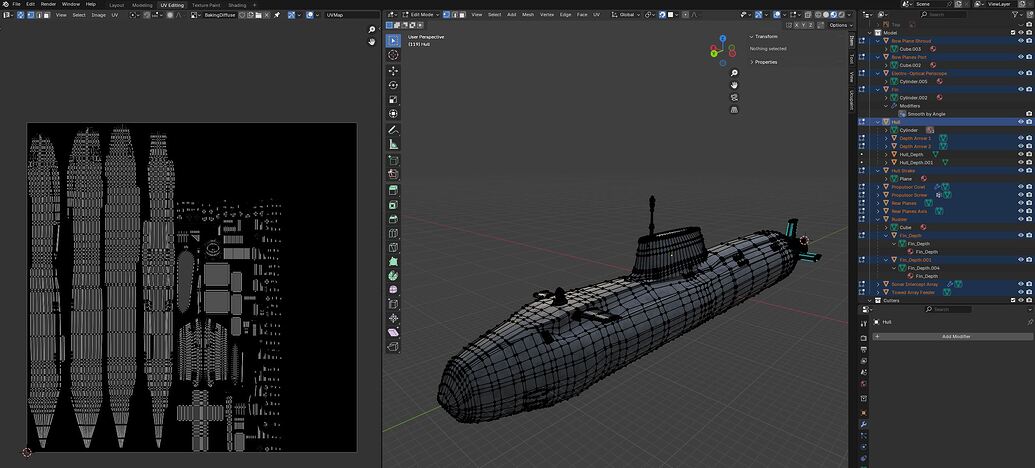Open the Modifiers wrench tab in Properties
The width and height of the screenshot is (1035, 468).
[x=863, y=424]
